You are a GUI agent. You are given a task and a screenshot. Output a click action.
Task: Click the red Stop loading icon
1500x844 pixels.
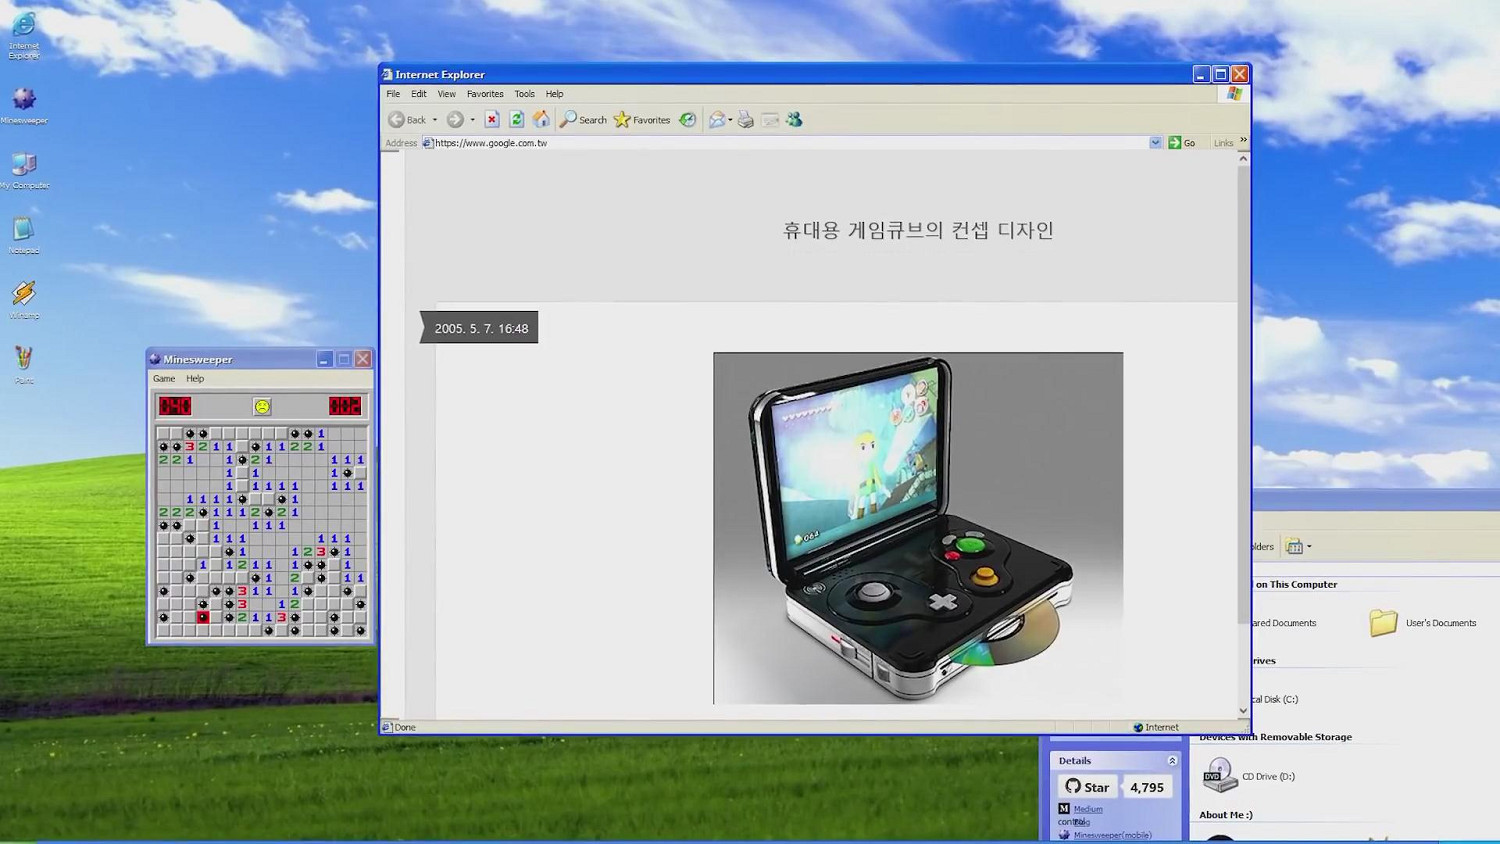click(491, 119)
